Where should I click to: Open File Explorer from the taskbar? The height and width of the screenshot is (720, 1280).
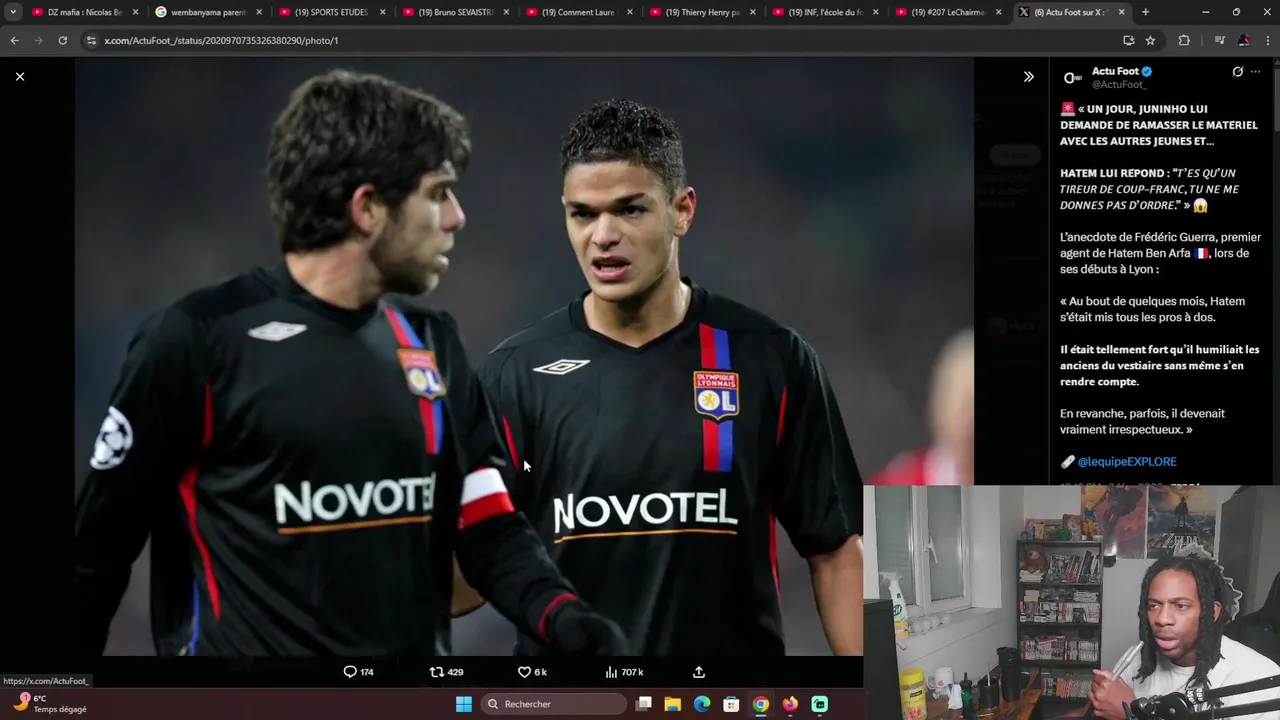[673, 704]
